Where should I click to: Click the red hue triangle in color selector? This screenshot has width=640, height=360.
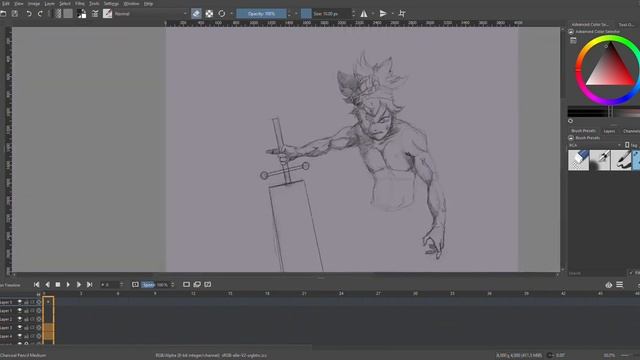point(611,65)
